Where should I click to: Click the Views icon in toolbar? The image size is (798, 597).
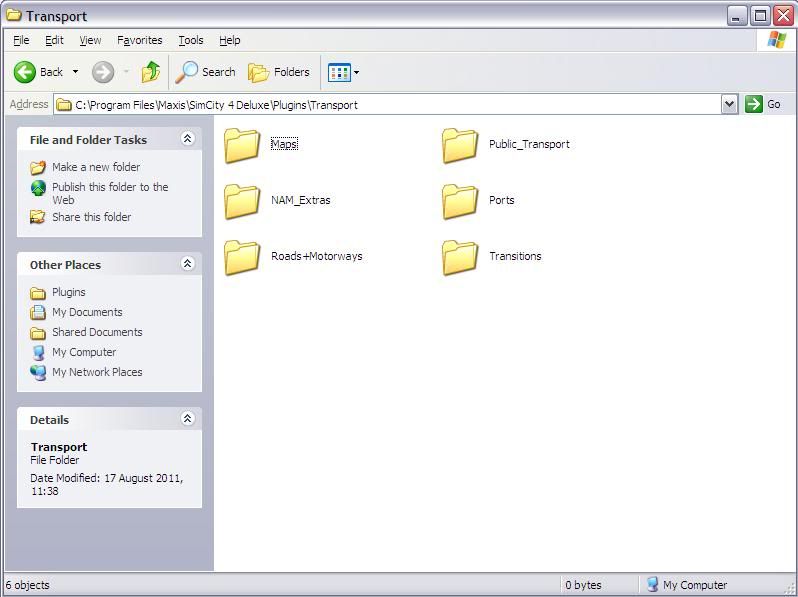pos(339,72)
